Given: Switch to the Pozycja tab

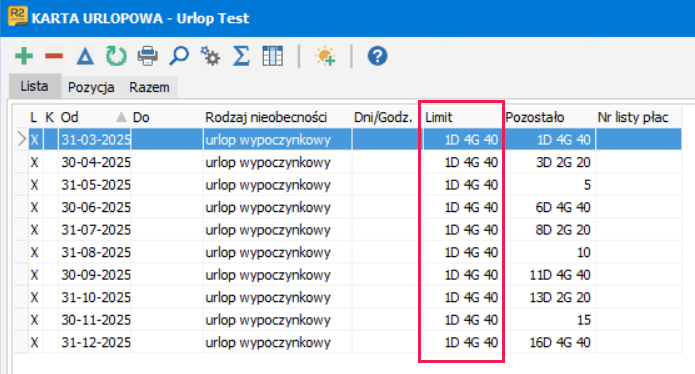Looking at the screenshot, I should [91, 87].
